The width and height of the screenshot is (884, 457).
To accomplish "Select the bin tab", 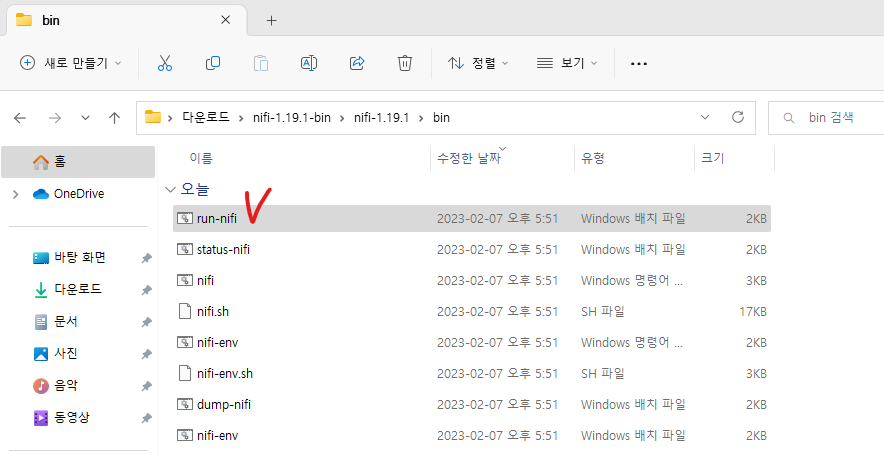I will (x=127, y=20).
